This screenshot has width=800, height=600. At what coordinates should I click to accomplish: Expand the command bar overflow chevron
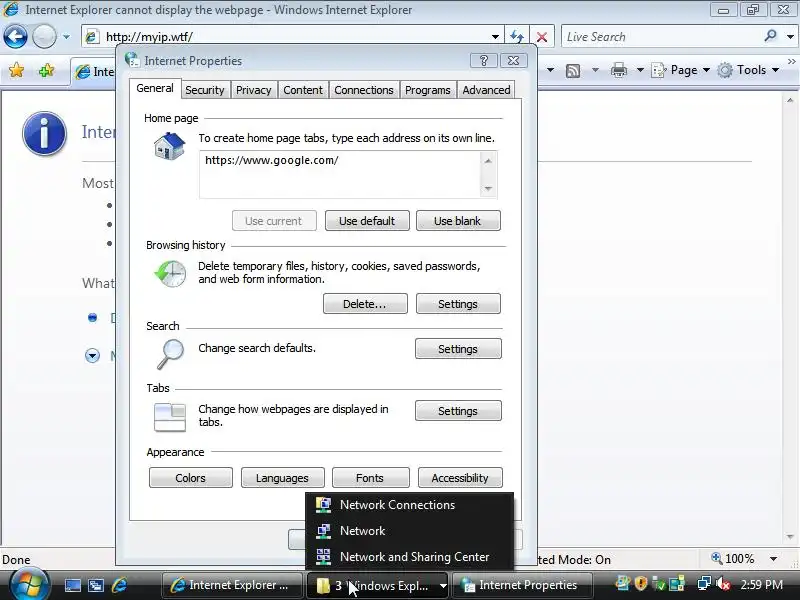pyautogui.click(x=791, y=61)
